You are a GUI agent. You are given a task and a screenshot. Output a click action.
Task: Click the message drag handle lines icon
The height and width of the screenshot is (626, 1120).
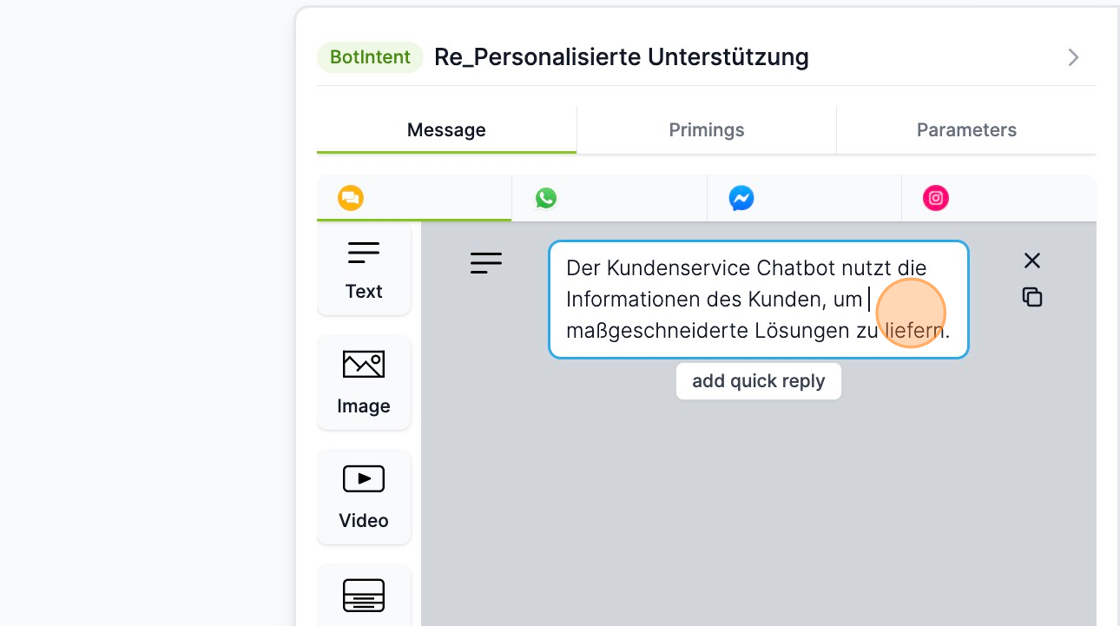click(486, 263)
